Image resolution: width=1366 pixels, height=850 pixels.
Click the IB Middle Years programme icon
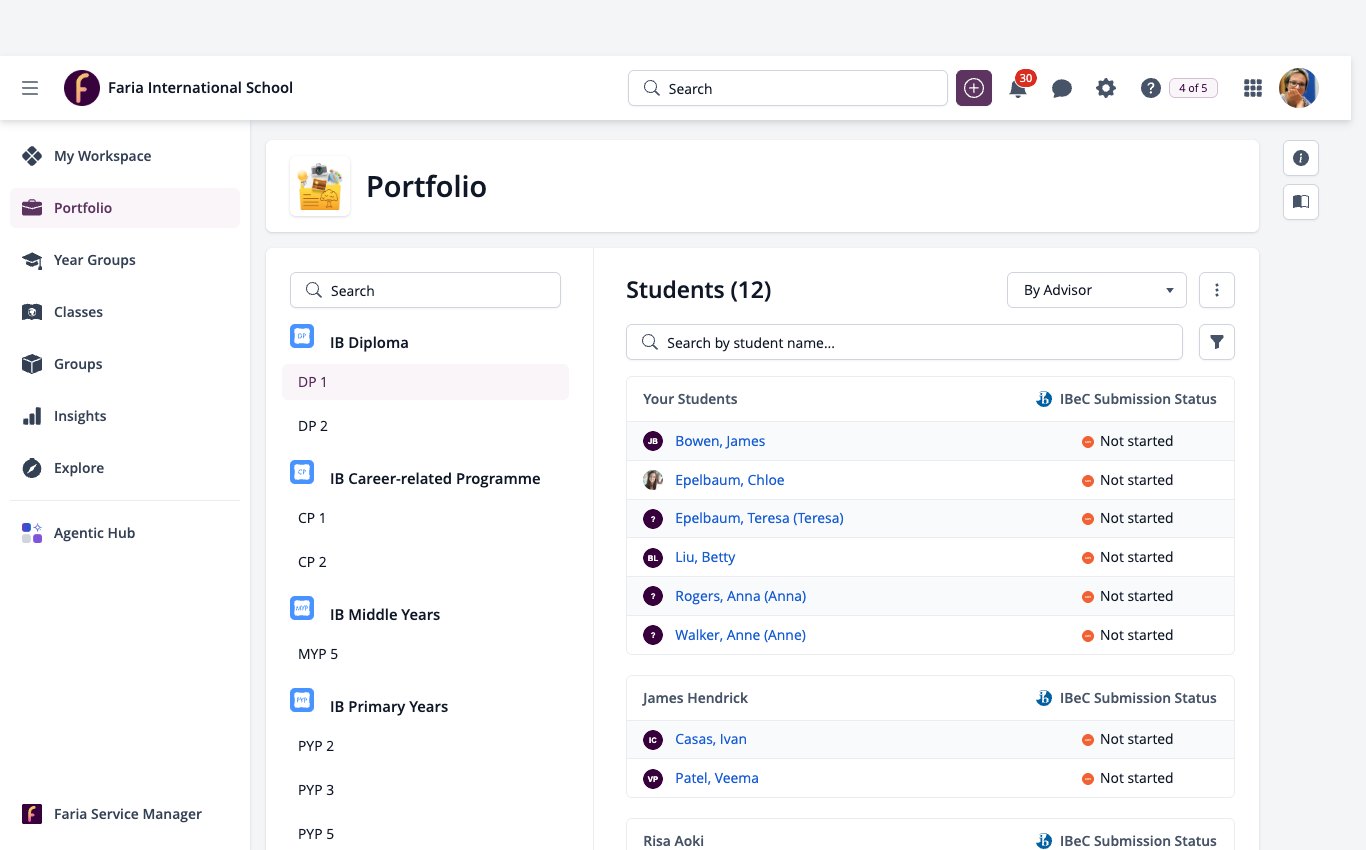tap(302, 608)
